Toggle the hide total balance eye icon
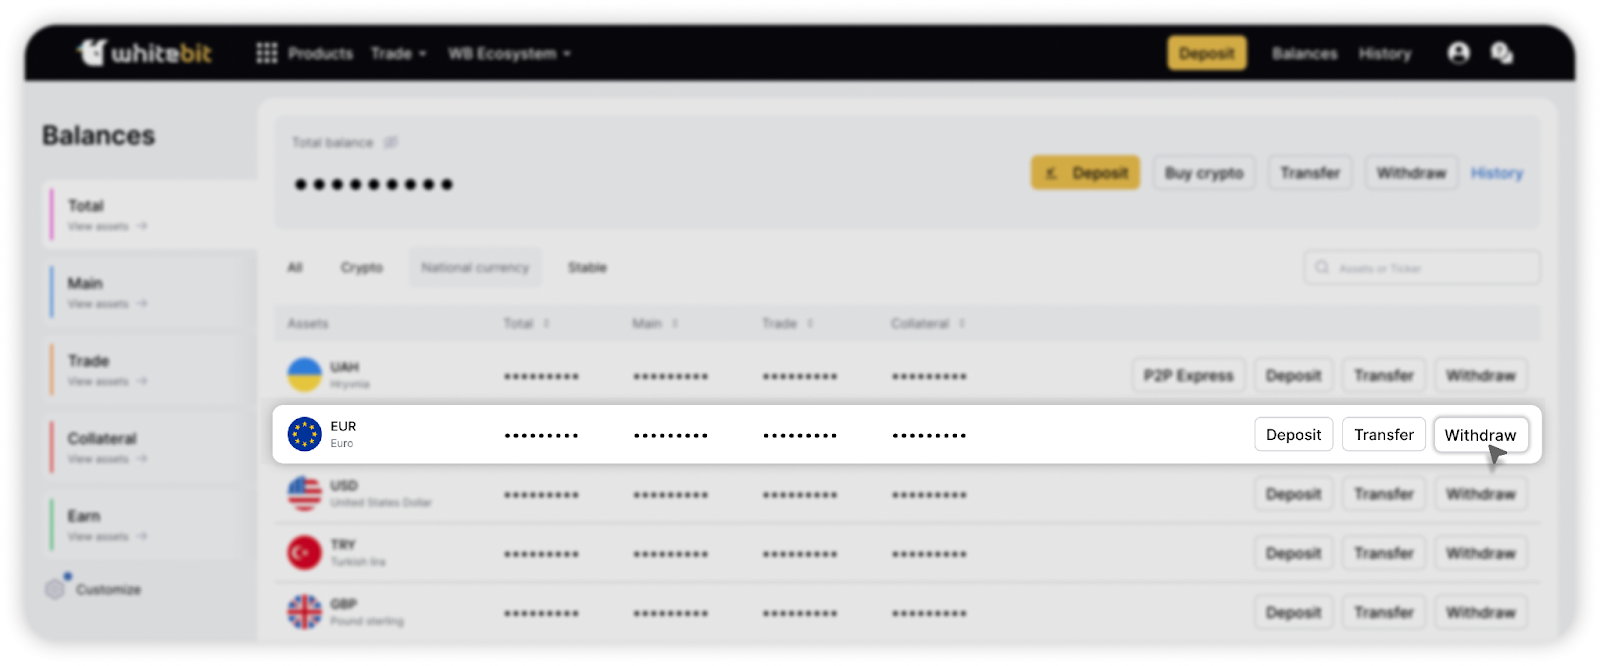The height and width of the screenshot is (666, 1600). pyautogui.click(x=391, y=143)
